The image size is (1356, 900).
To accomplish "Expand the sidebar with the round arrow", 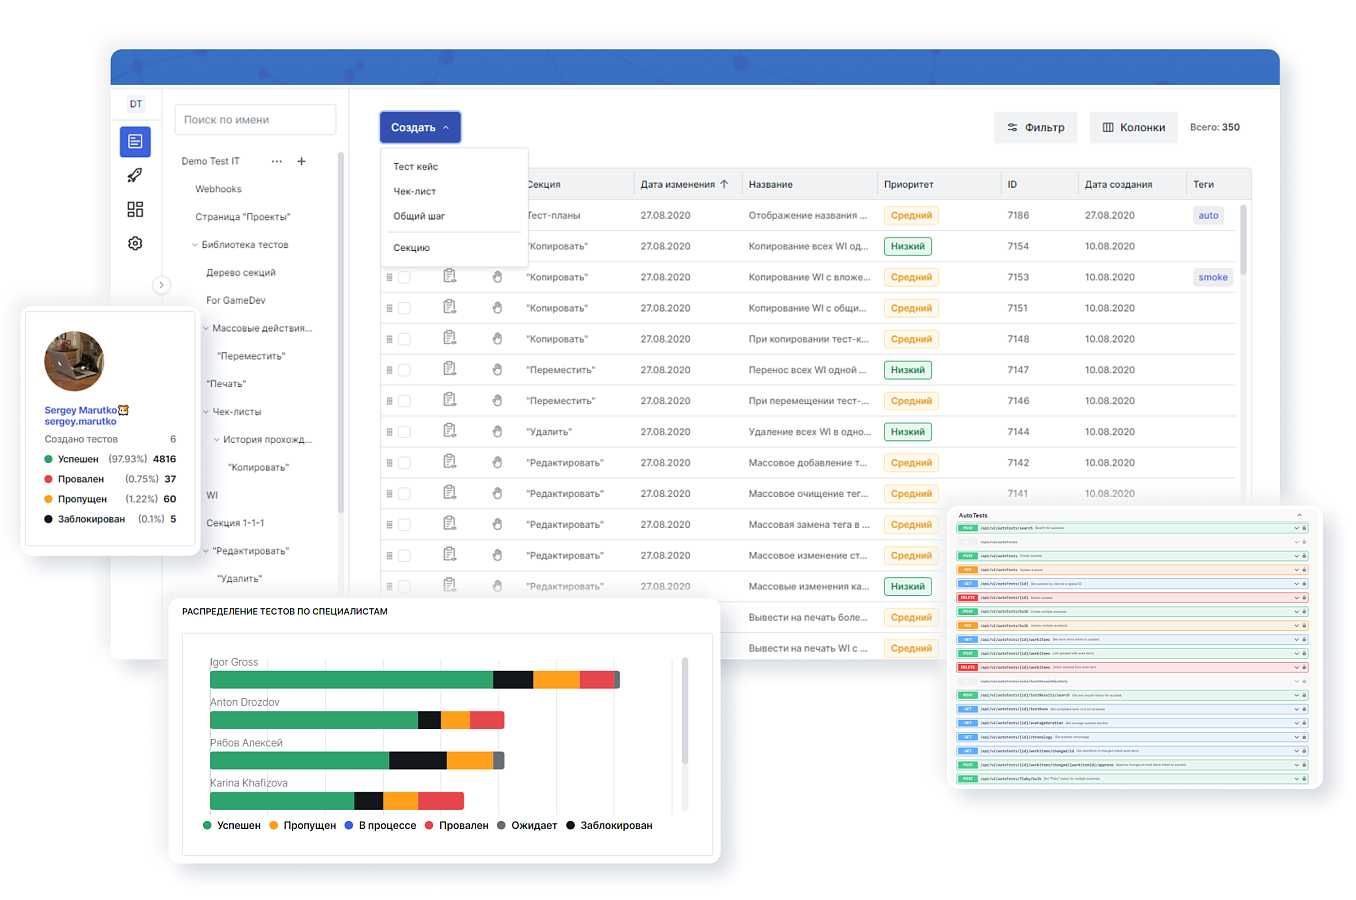I will tap(161, 285).
